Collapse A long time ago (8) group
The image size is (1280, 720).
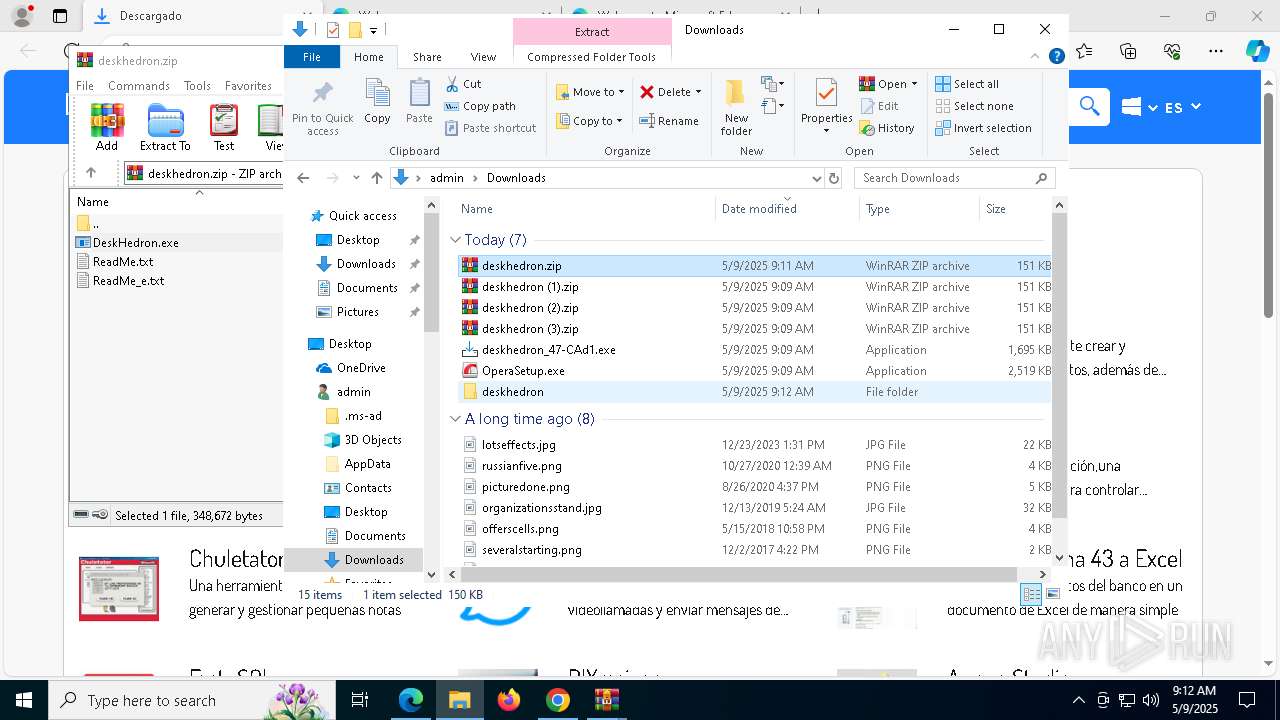click(x=455, y=419)
